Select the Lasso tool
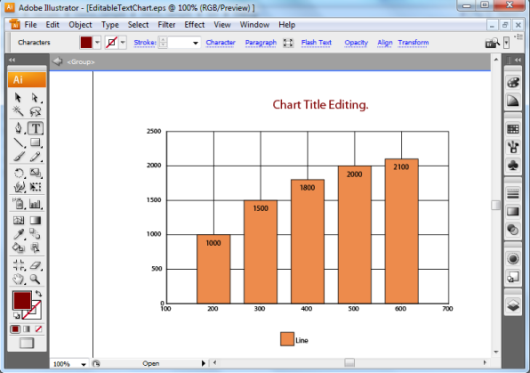 click(x=35, y=111)
